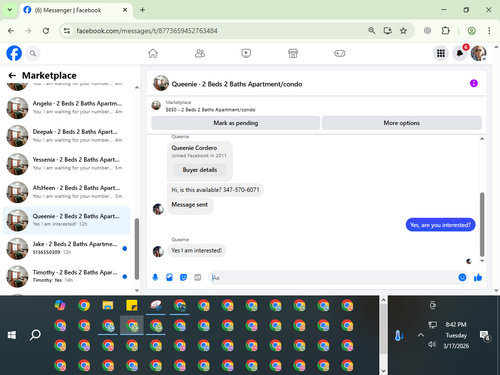The image size is (500, 375).
Task: Open Angelo's conversation
Action: (x=67, y=108)
